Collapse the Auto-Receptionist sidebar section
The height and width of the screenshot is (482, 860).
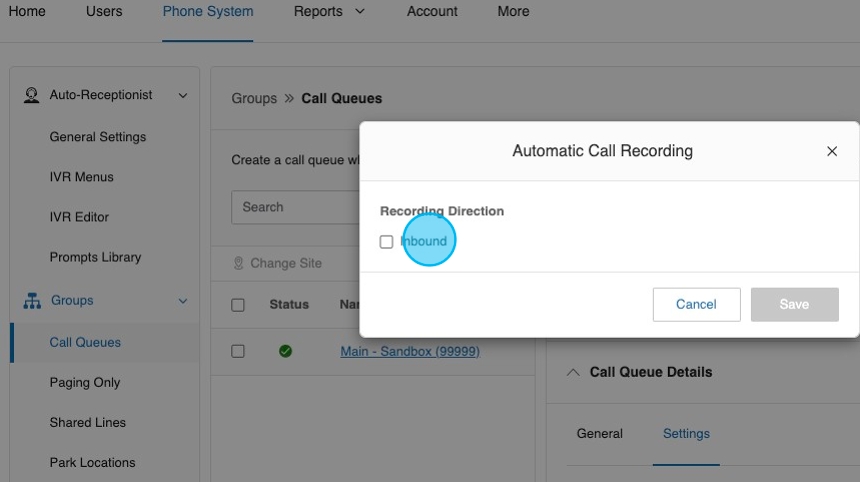182,95
